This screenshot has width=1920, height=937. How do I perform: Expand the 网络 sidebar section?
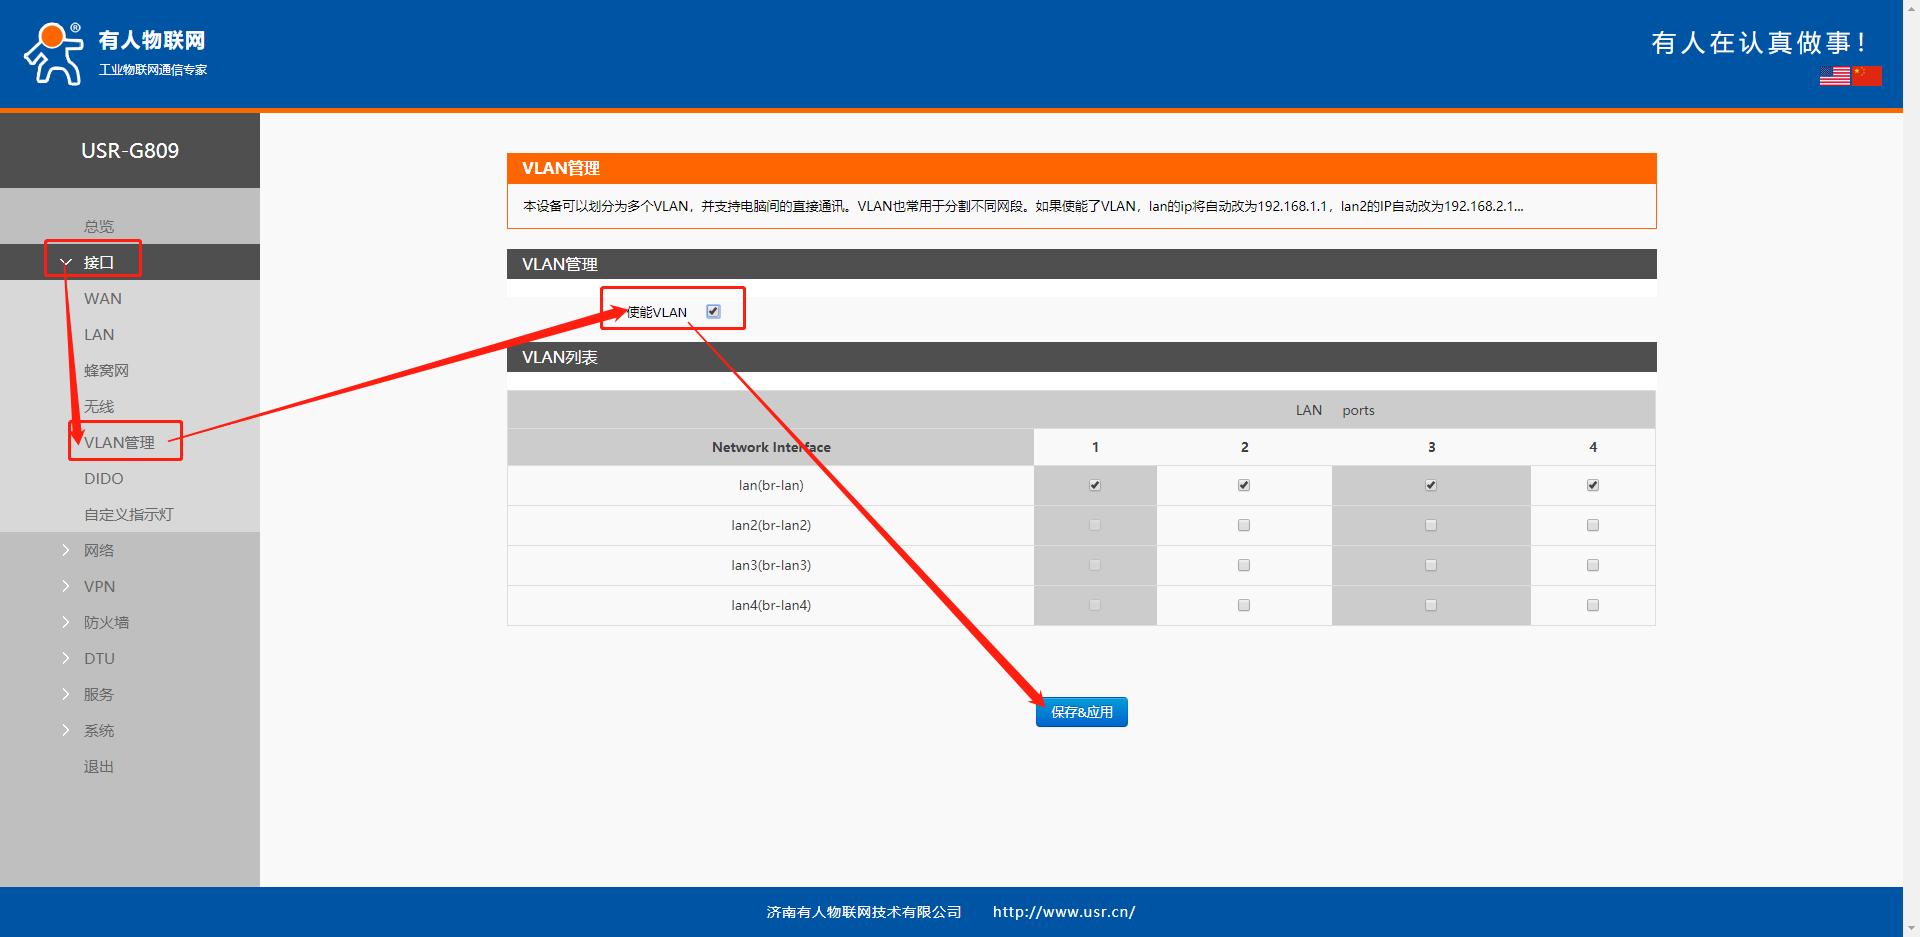(x=98, y=550)
